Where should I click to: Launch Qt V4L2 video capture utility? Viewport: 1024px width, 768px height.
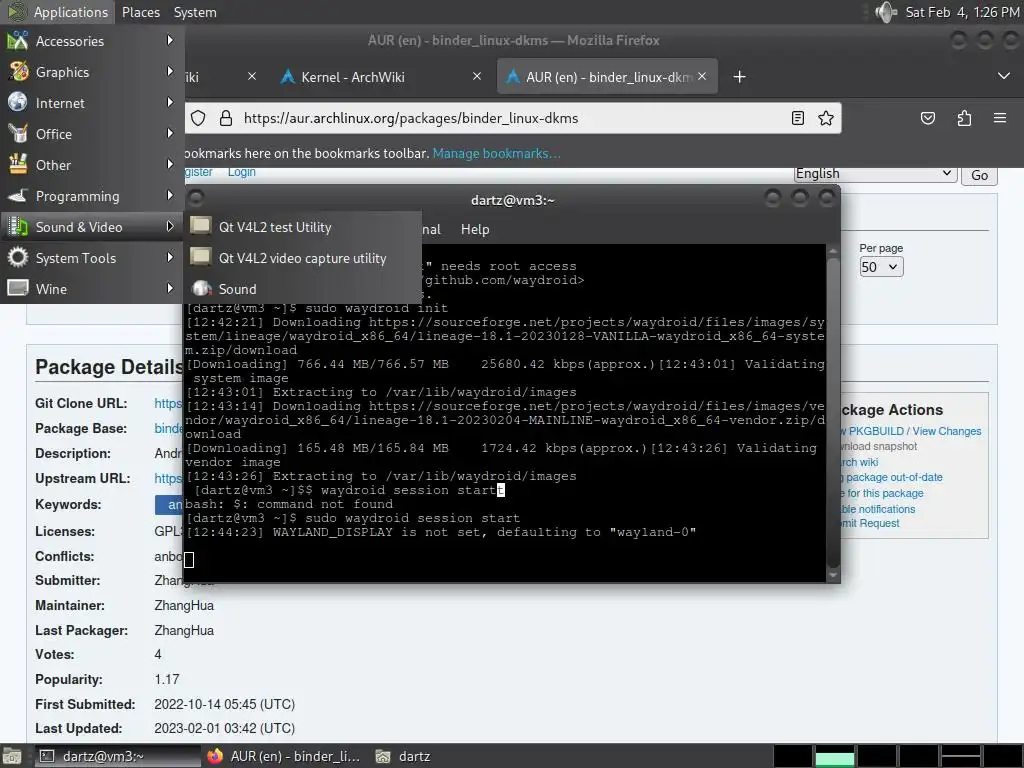(x=303, y=258)
